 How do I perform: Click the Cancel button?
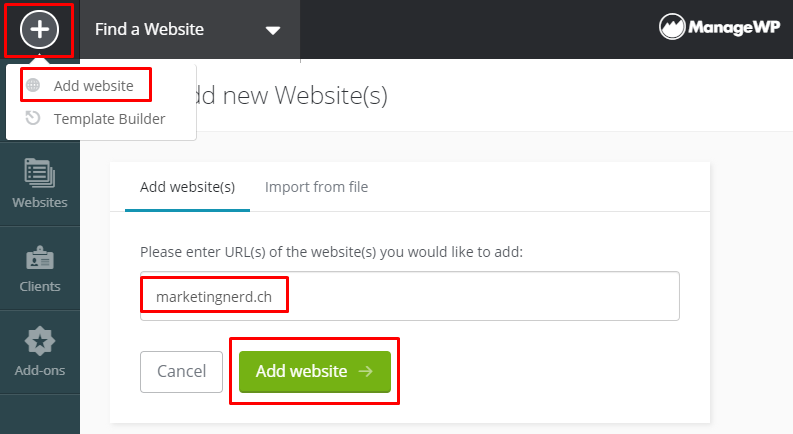(182, 372)
